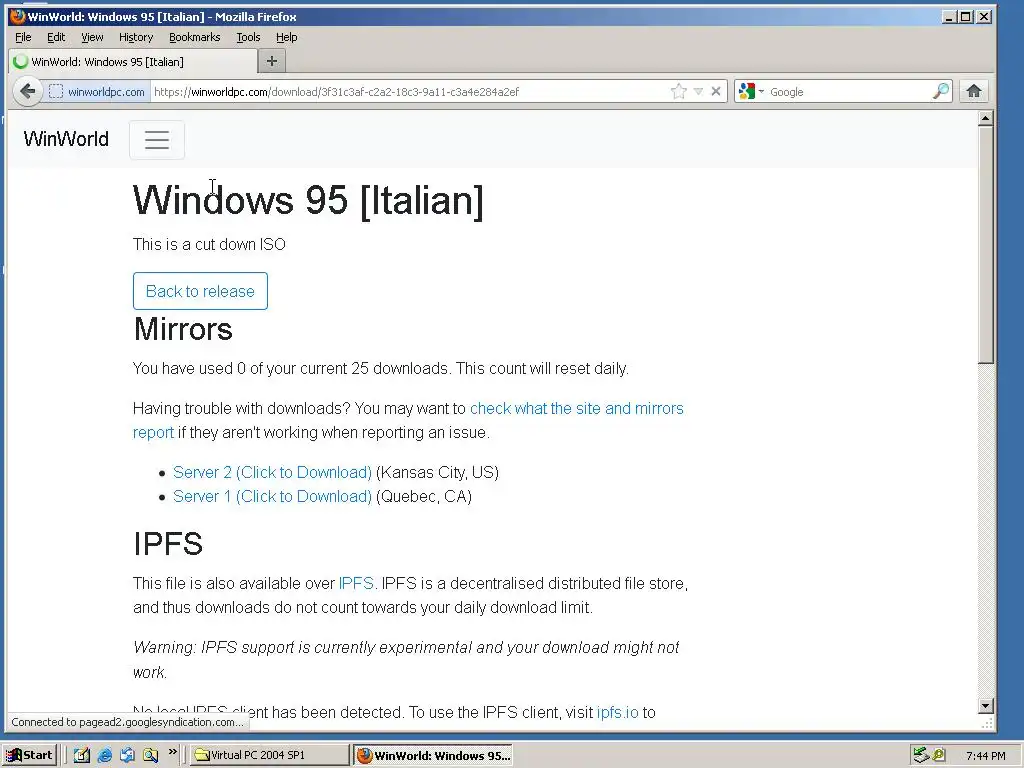This screenshot has height=768, width=1024.
Task: Click the status bar 'Connected to pagead2' text
Action: click(x=127, y=722)
